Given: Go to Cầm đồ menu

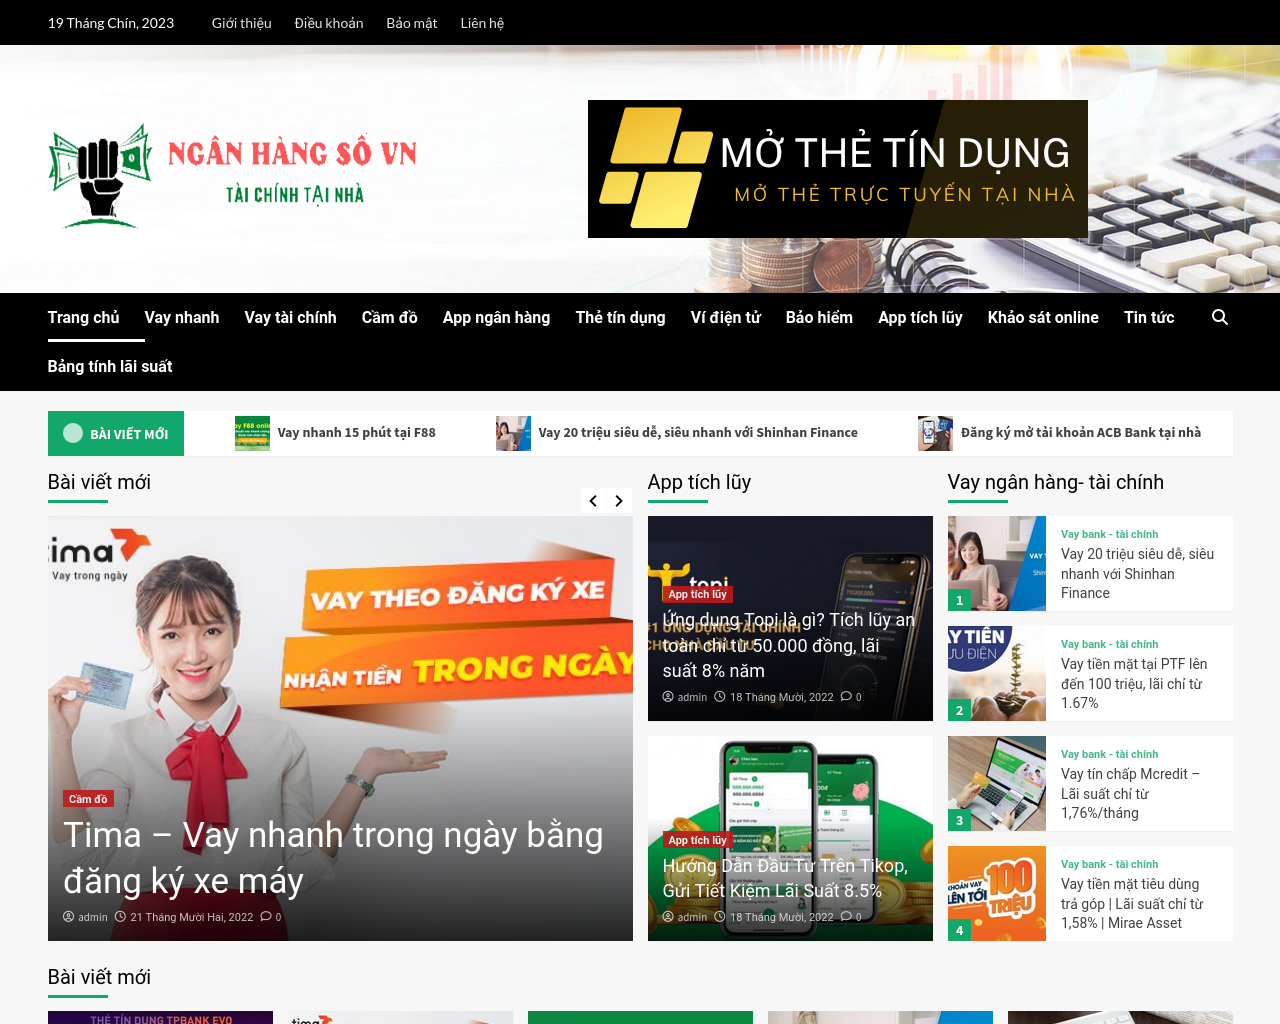Looking at the screenshot, I should (390, 317).
